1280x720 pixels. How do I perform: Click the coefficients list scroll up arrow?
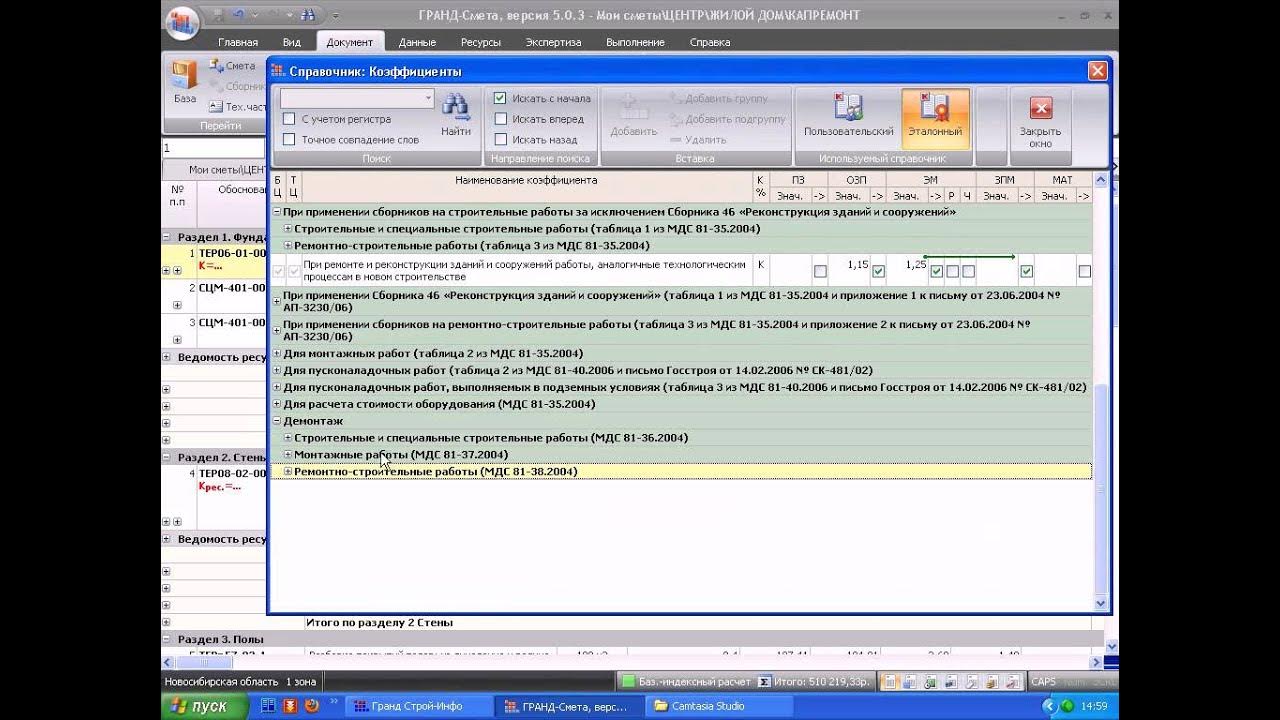click(x=1102, y=180)
